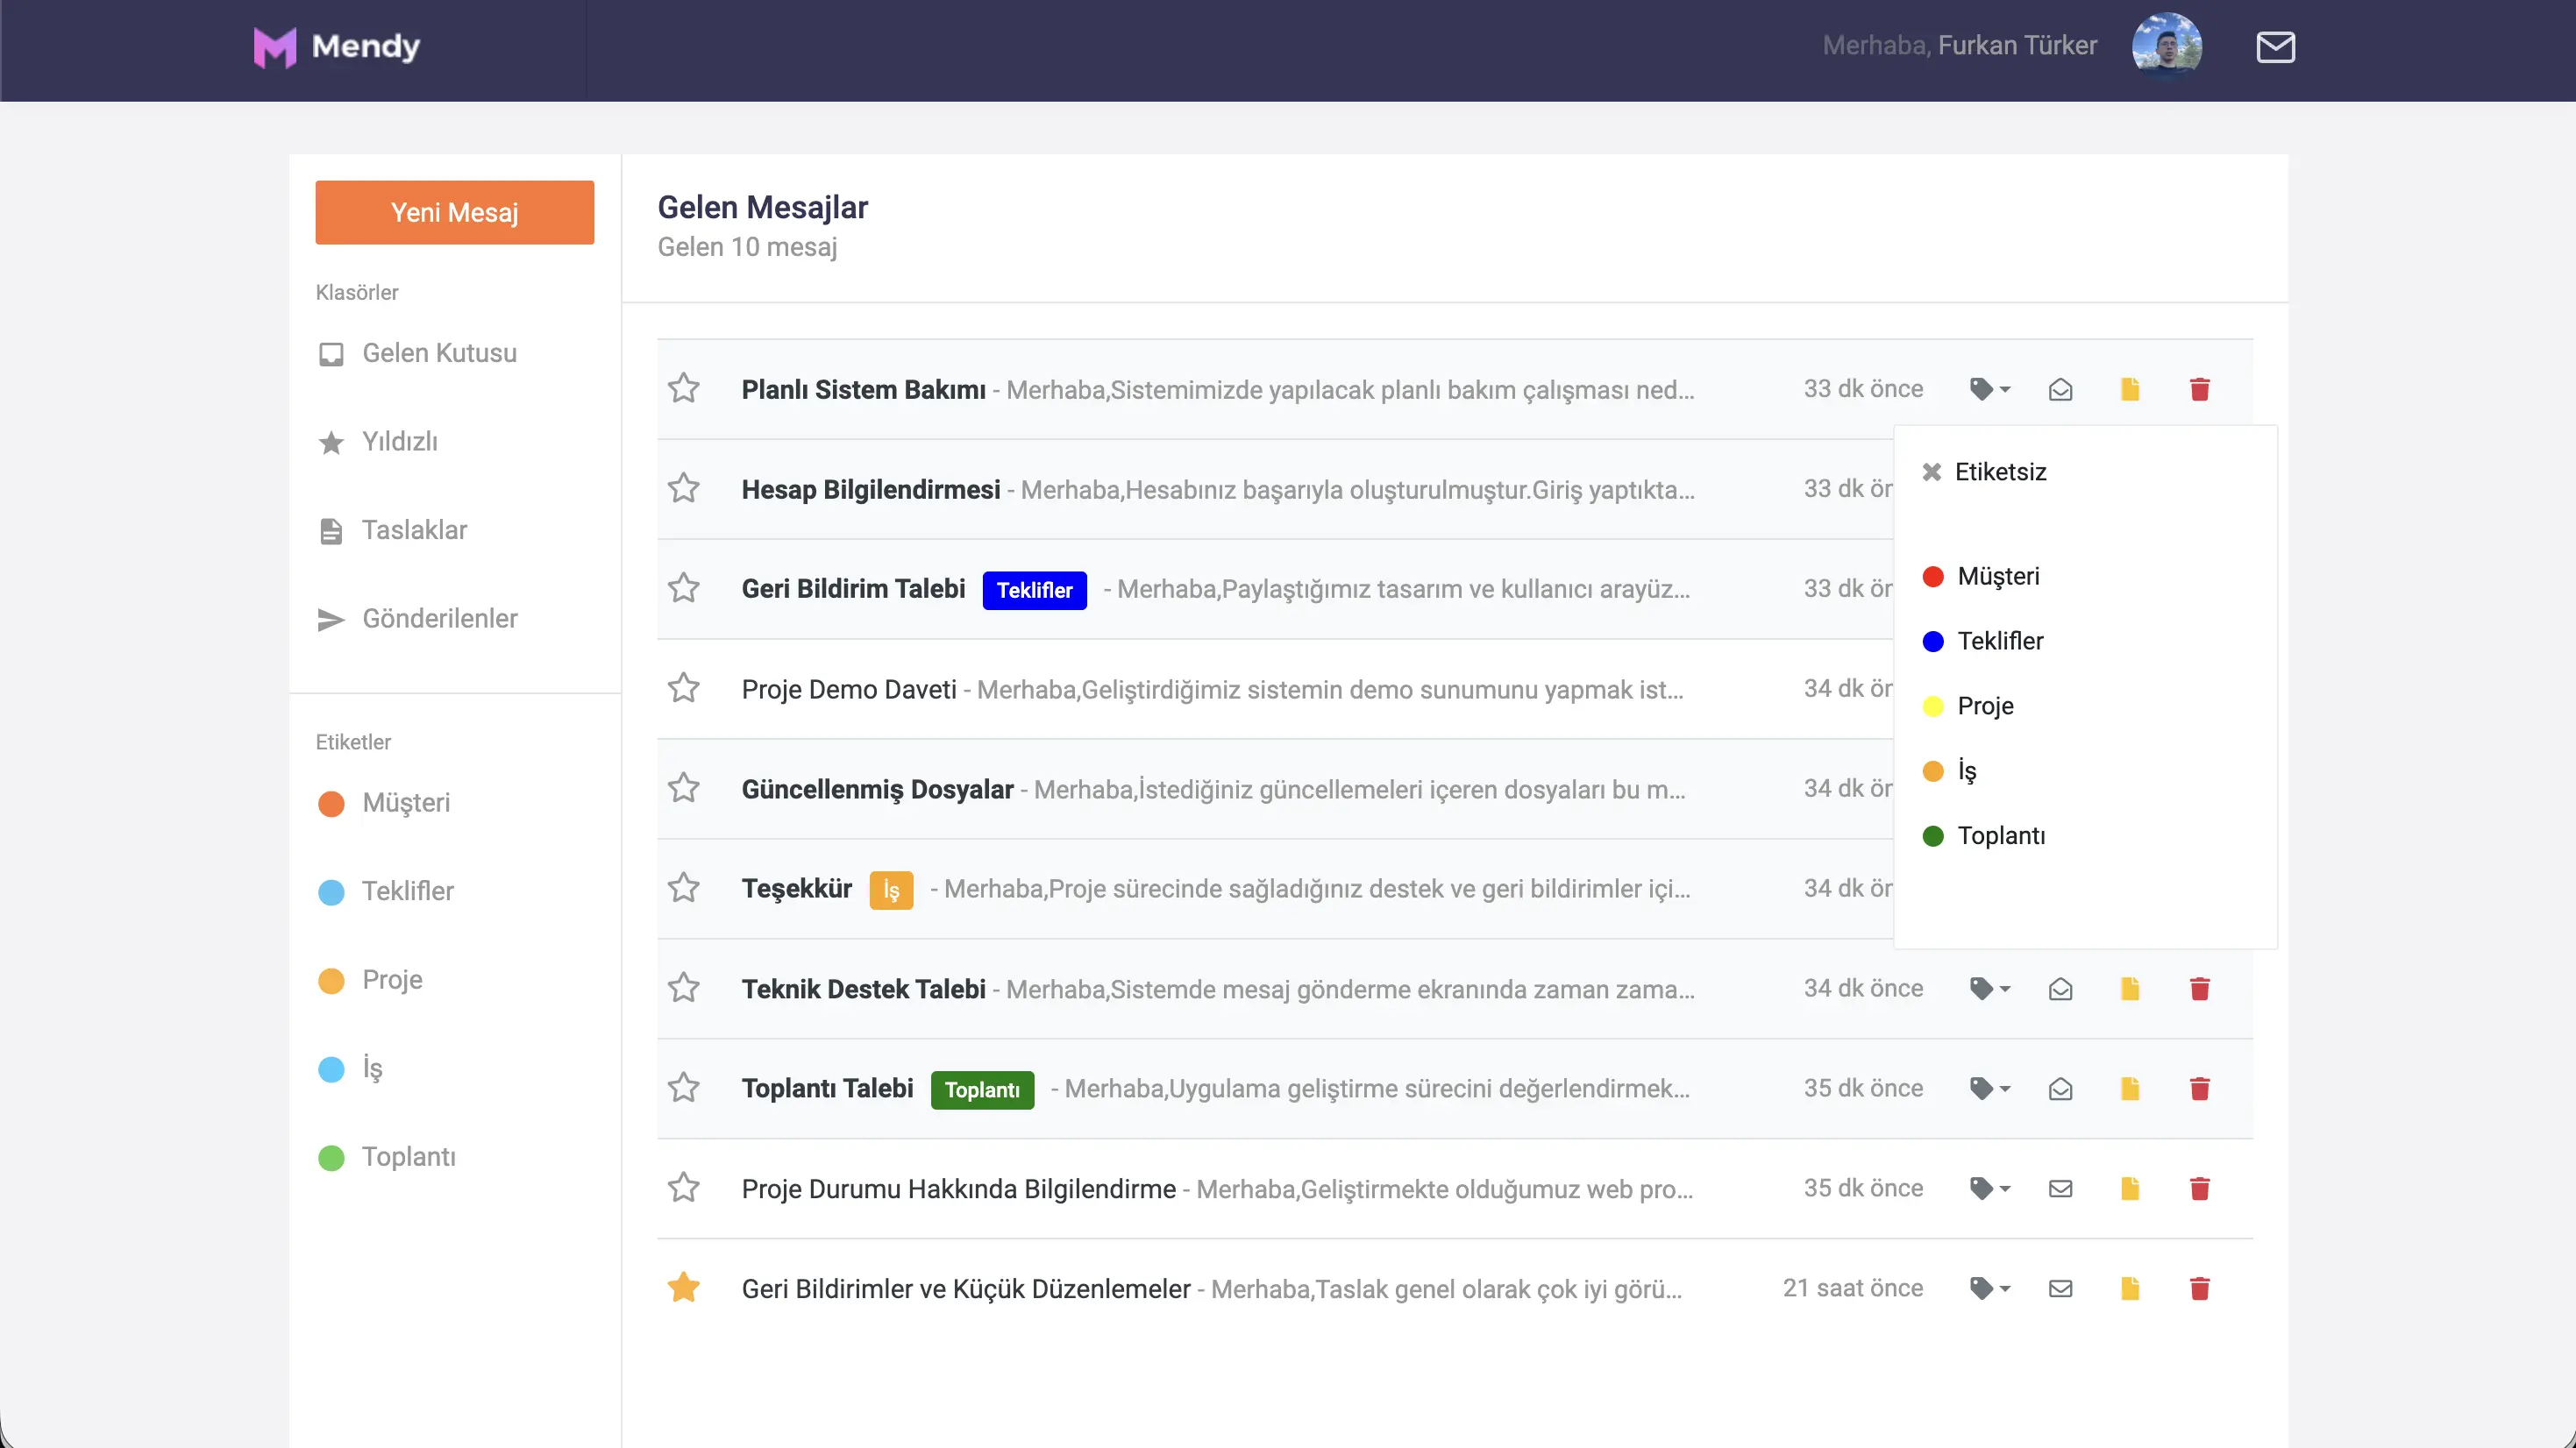The image size is (2576, 1448).
Task: Star the Proje Demo Daveti message
Action: [684, 688]
